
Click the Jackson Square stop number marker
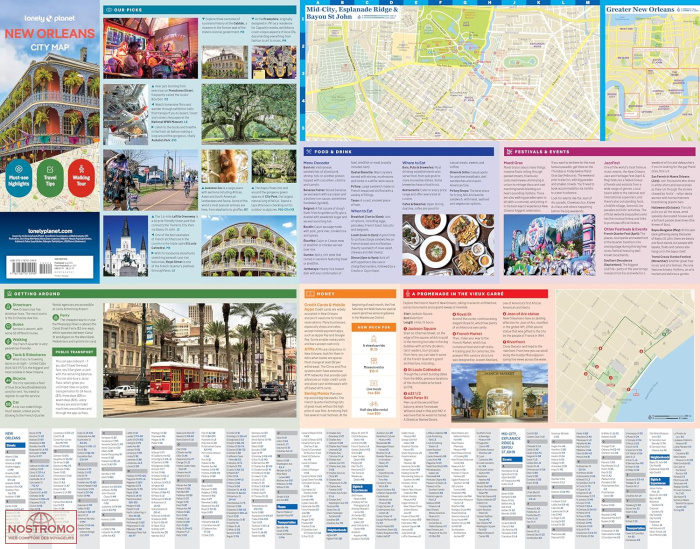click(x=405, y=329)
